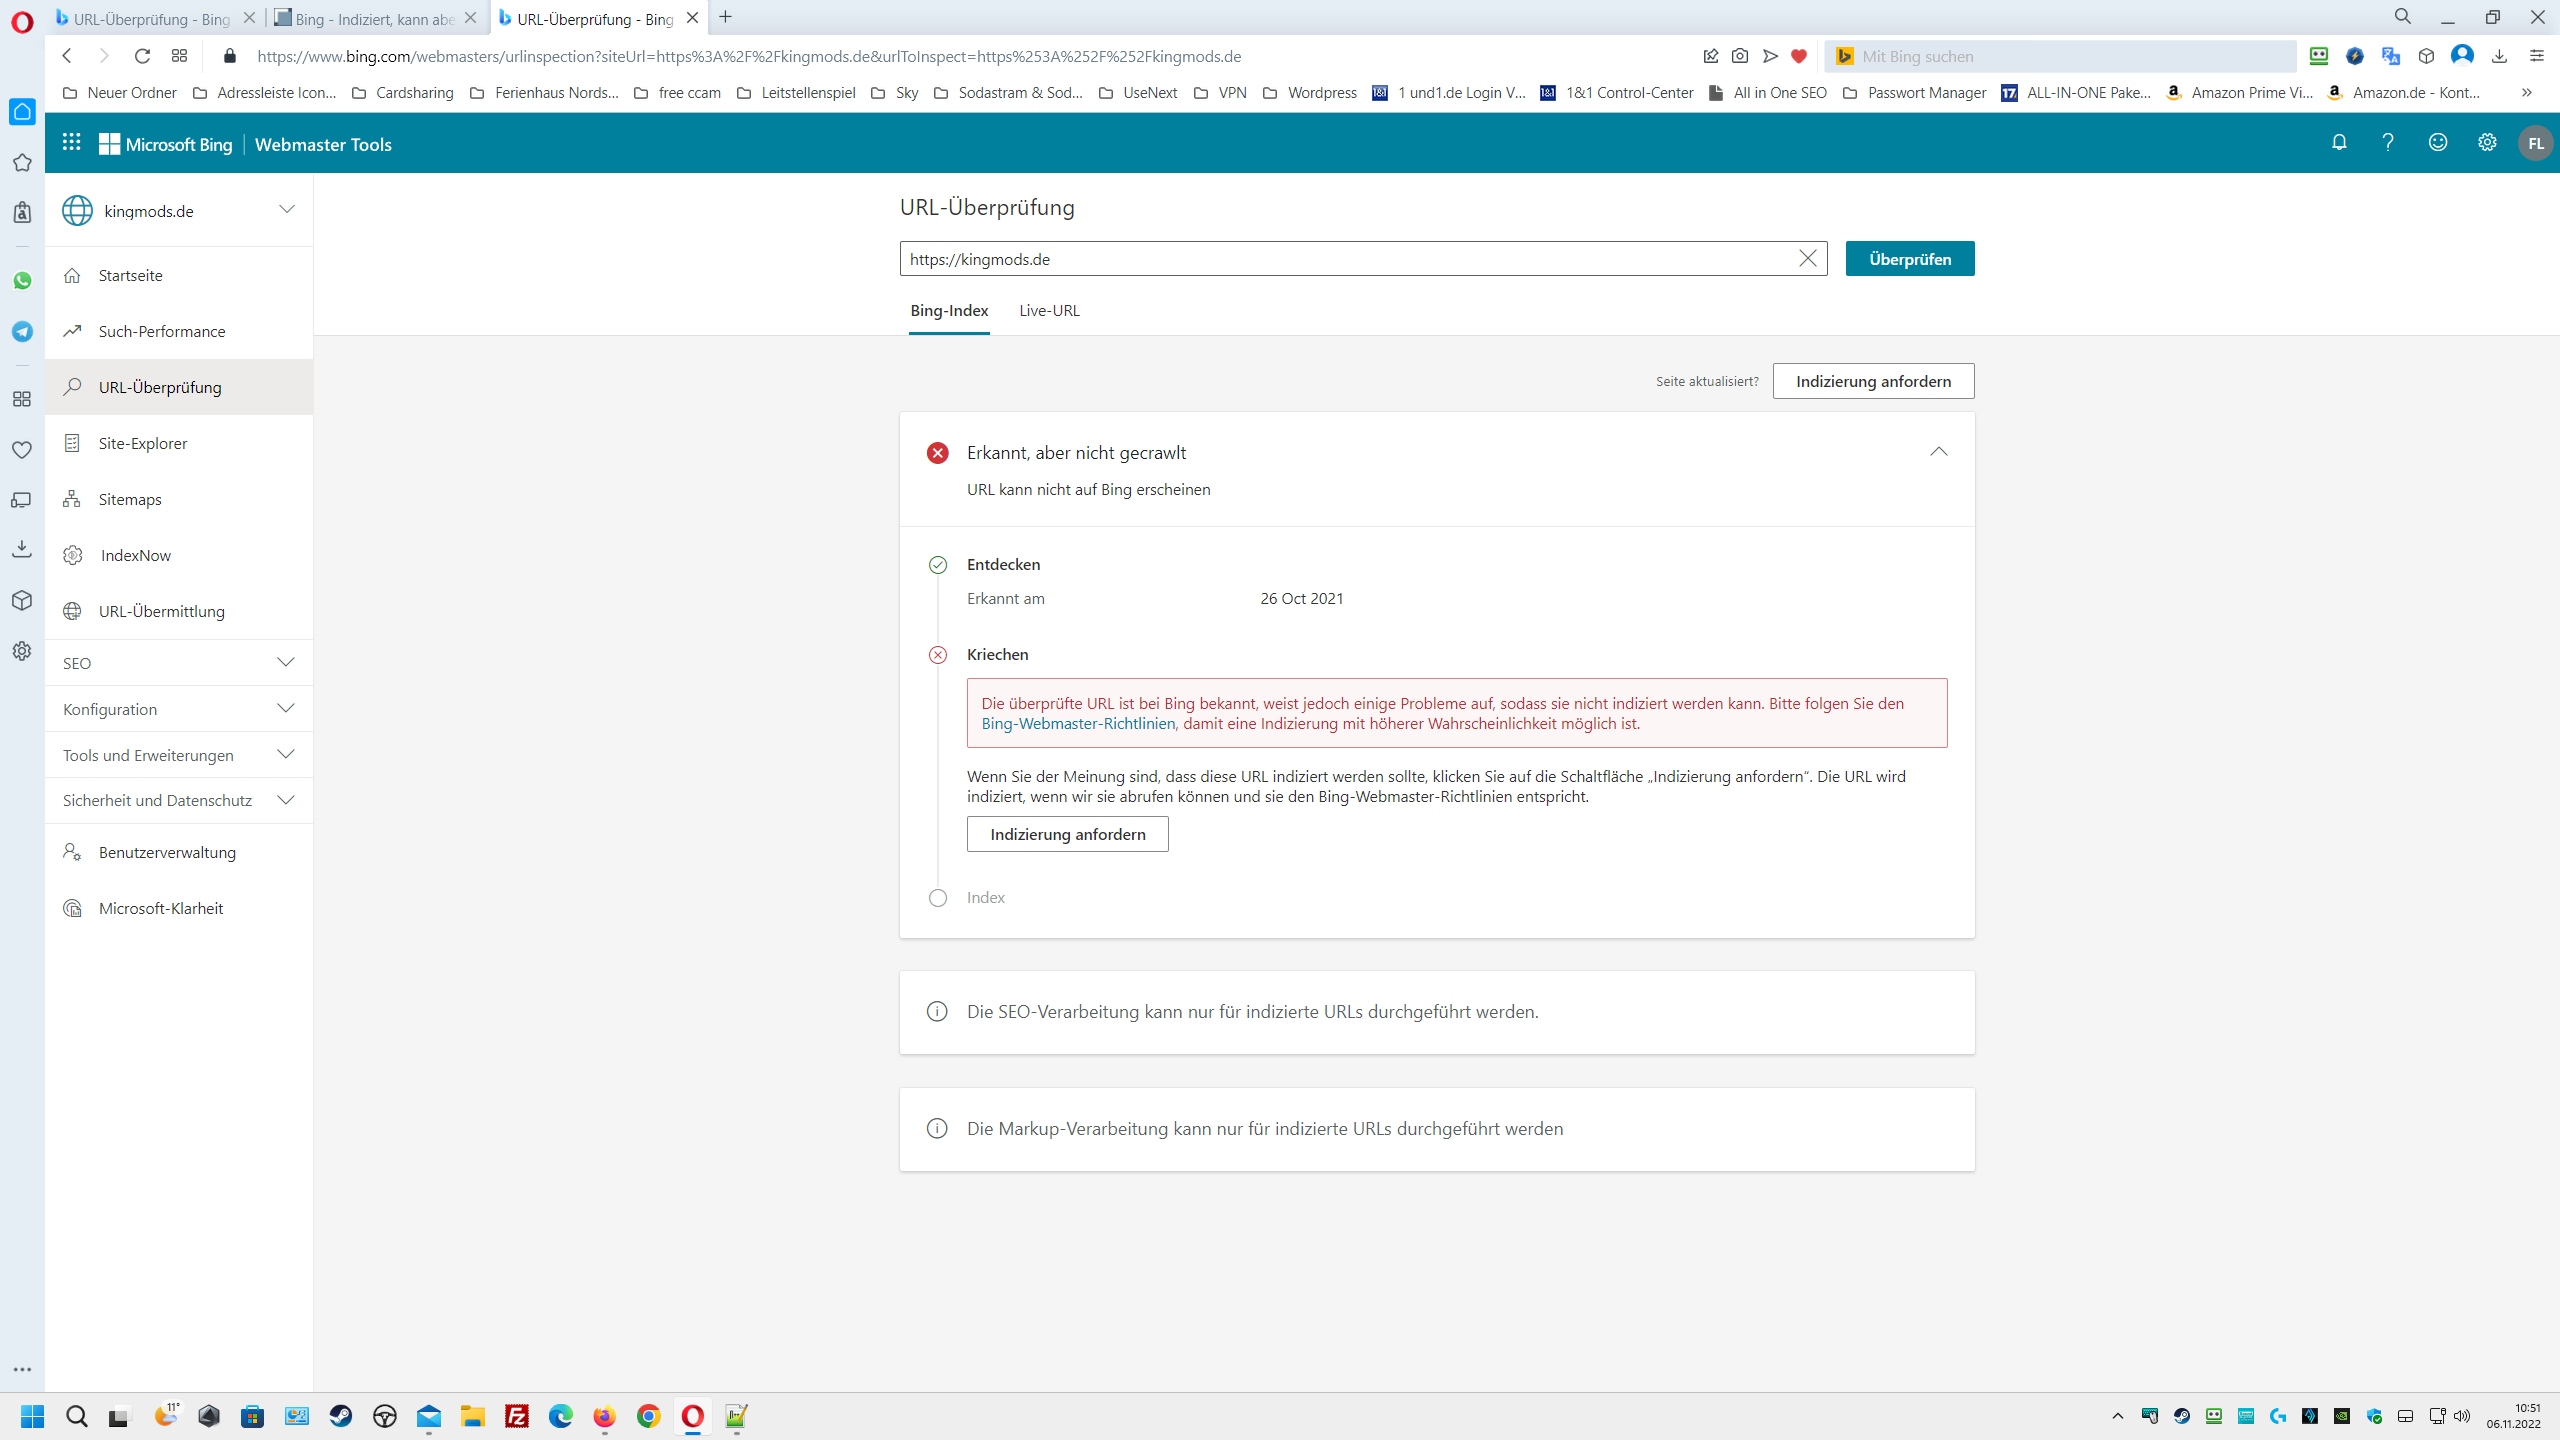Open Webmaster Tools settings gear

(x=2487, y=143)
